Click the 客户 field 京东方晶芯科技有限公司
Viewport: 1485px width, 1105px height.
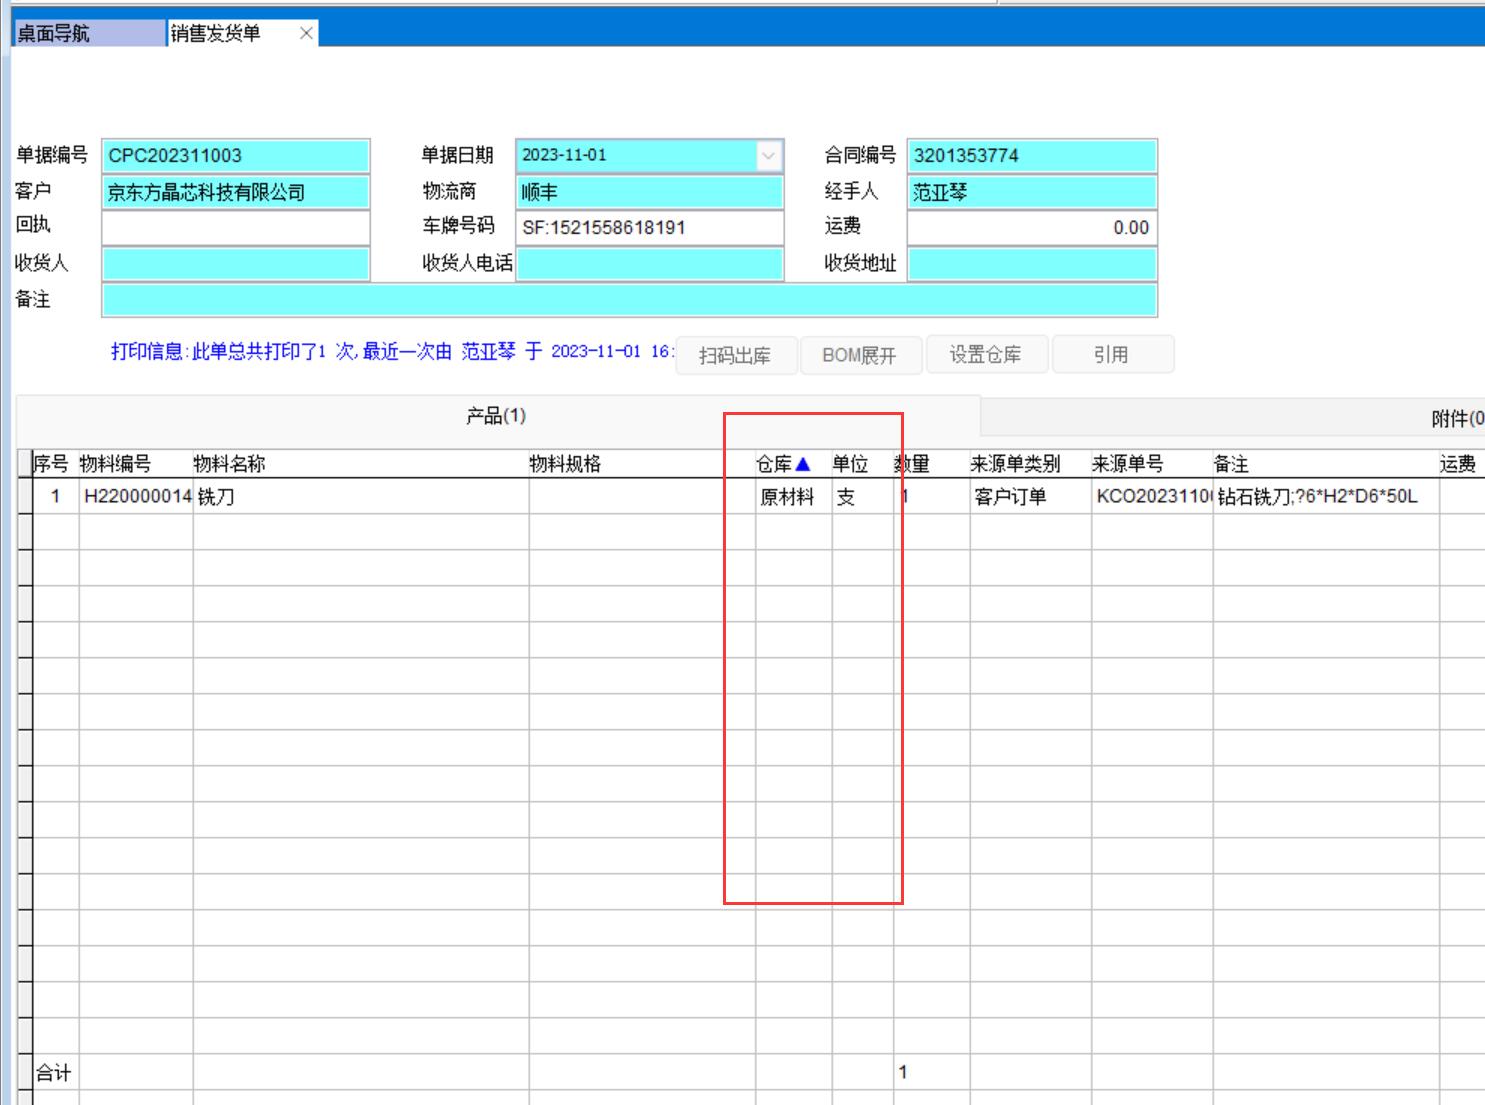tap(236, 192)
